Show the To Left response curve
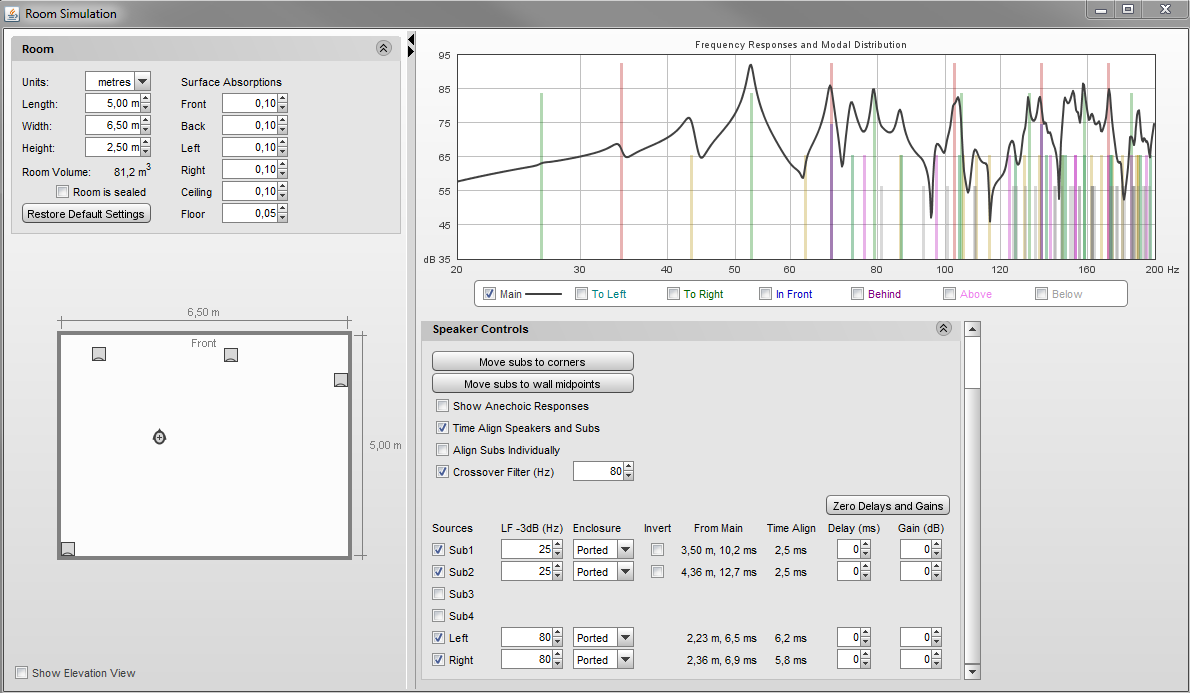Image resolution: width=1190 pixels, height=693 pixels. coord(582,294)
